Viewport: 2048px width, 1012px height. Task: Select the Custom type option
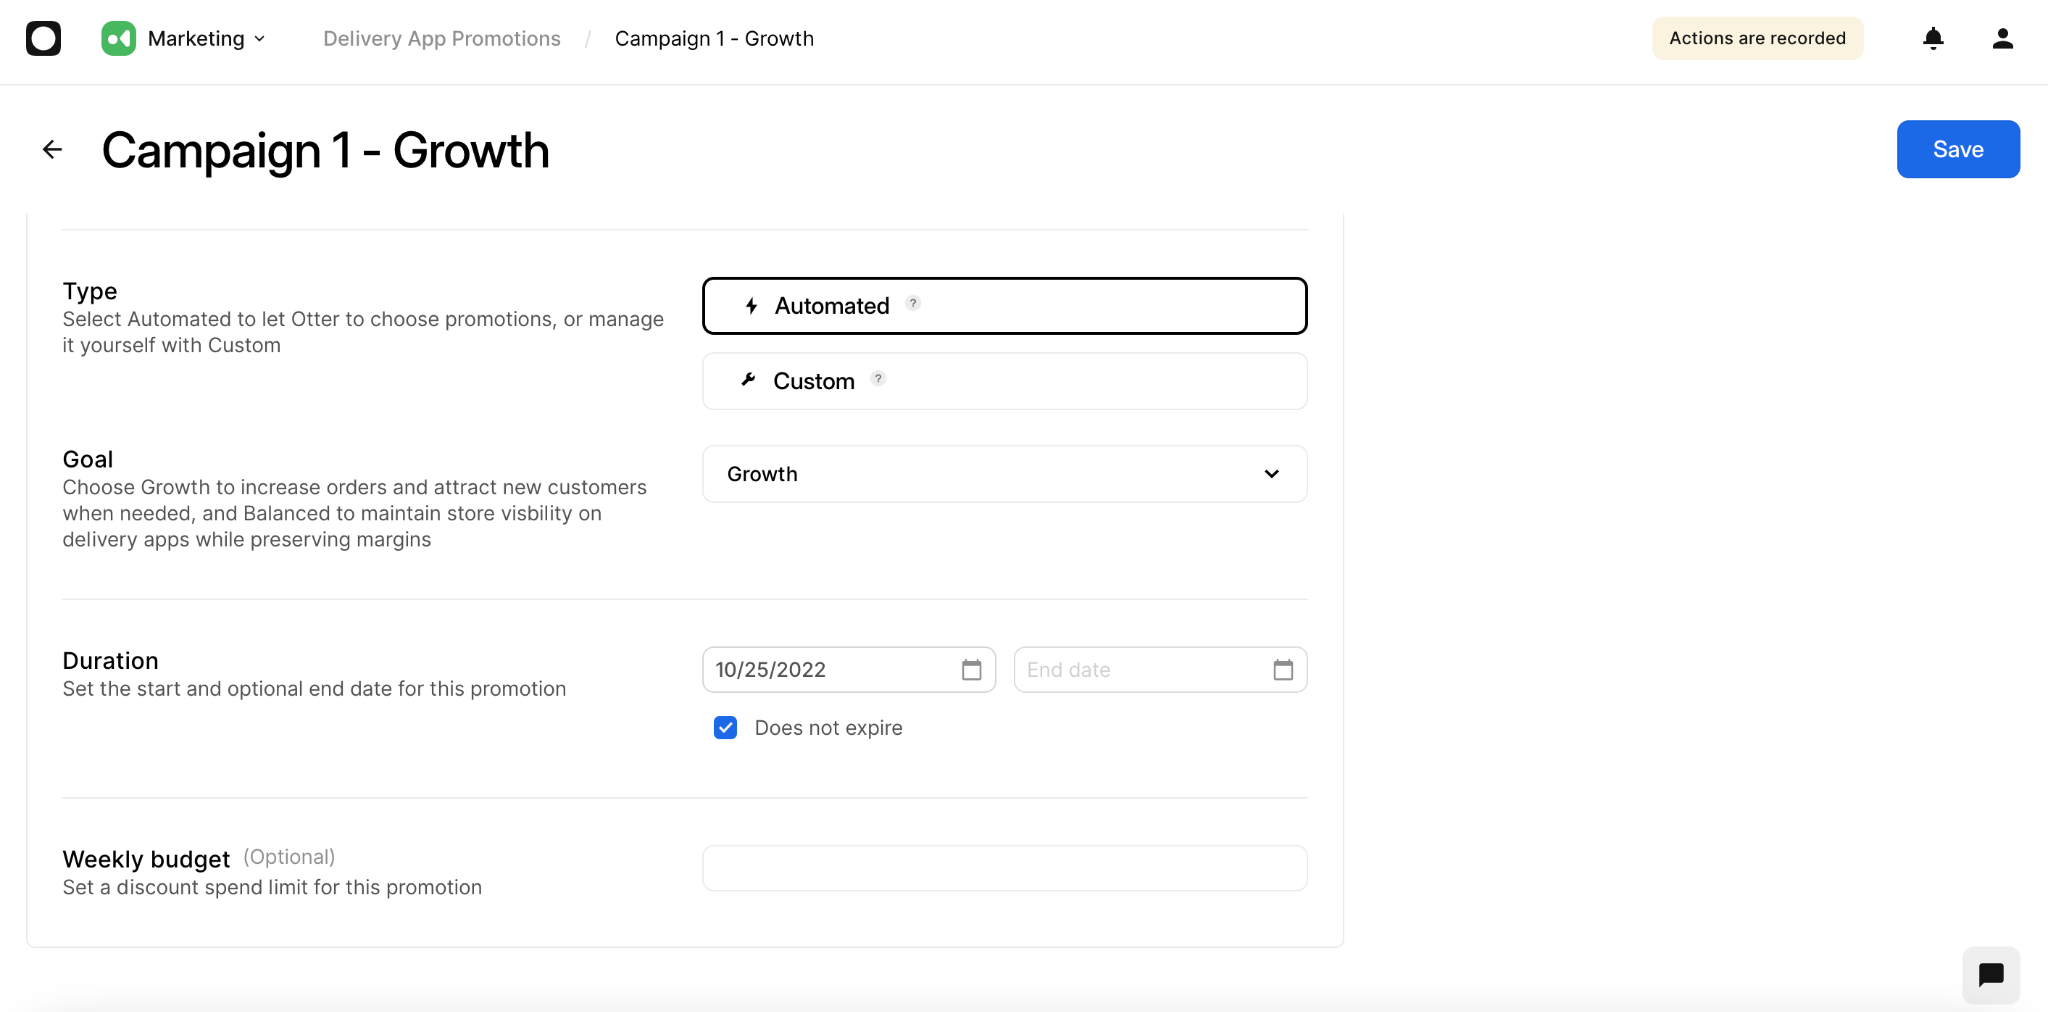pos(1004,381)
